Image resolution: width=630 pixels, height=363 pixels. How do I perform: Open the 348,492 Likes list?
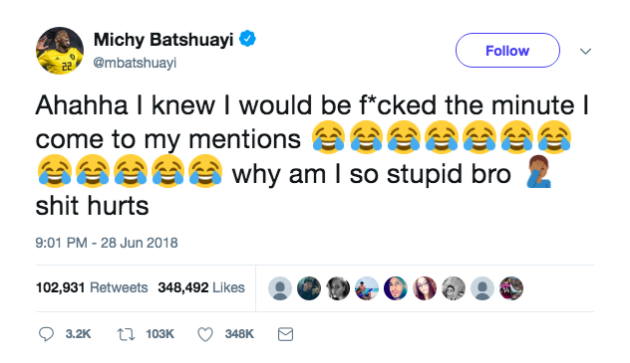tap(201, 287)
